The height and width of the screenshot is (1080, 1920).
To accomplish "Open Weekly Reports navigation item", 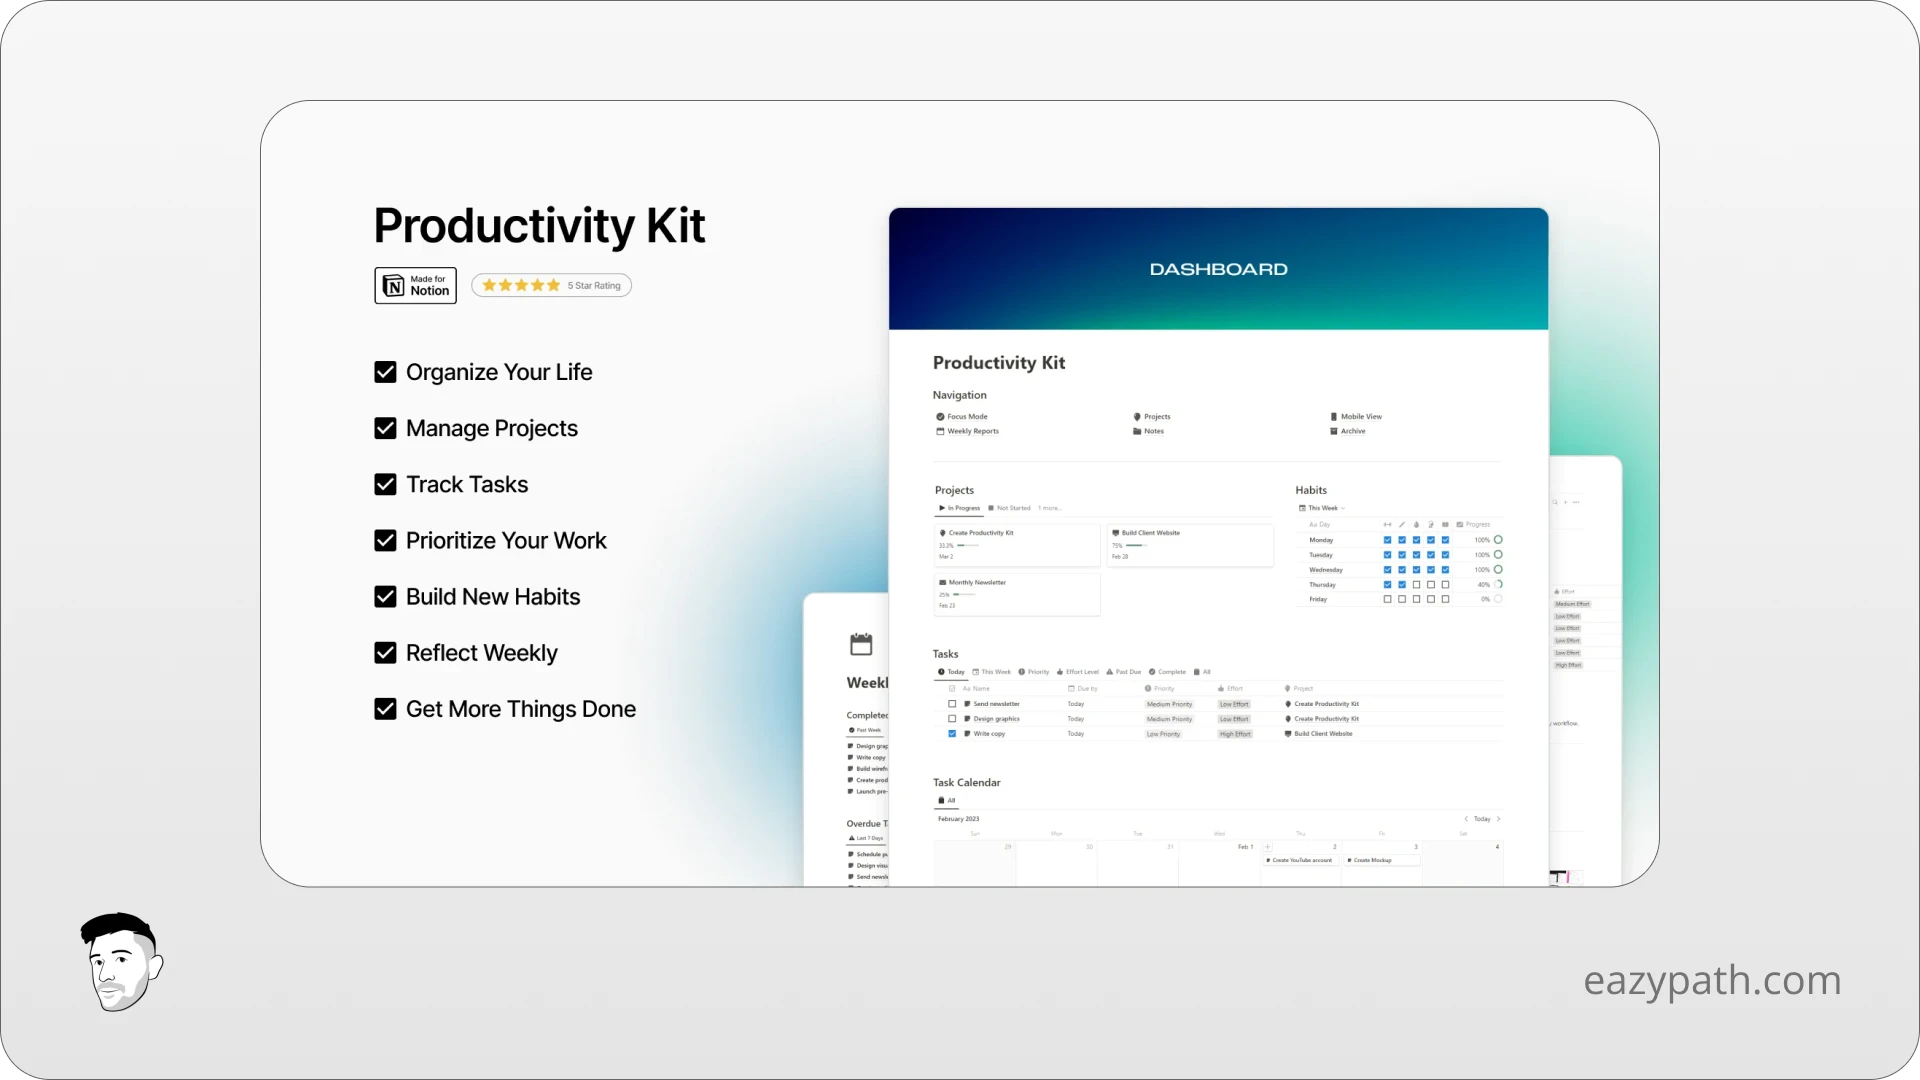I will [967, 431].
